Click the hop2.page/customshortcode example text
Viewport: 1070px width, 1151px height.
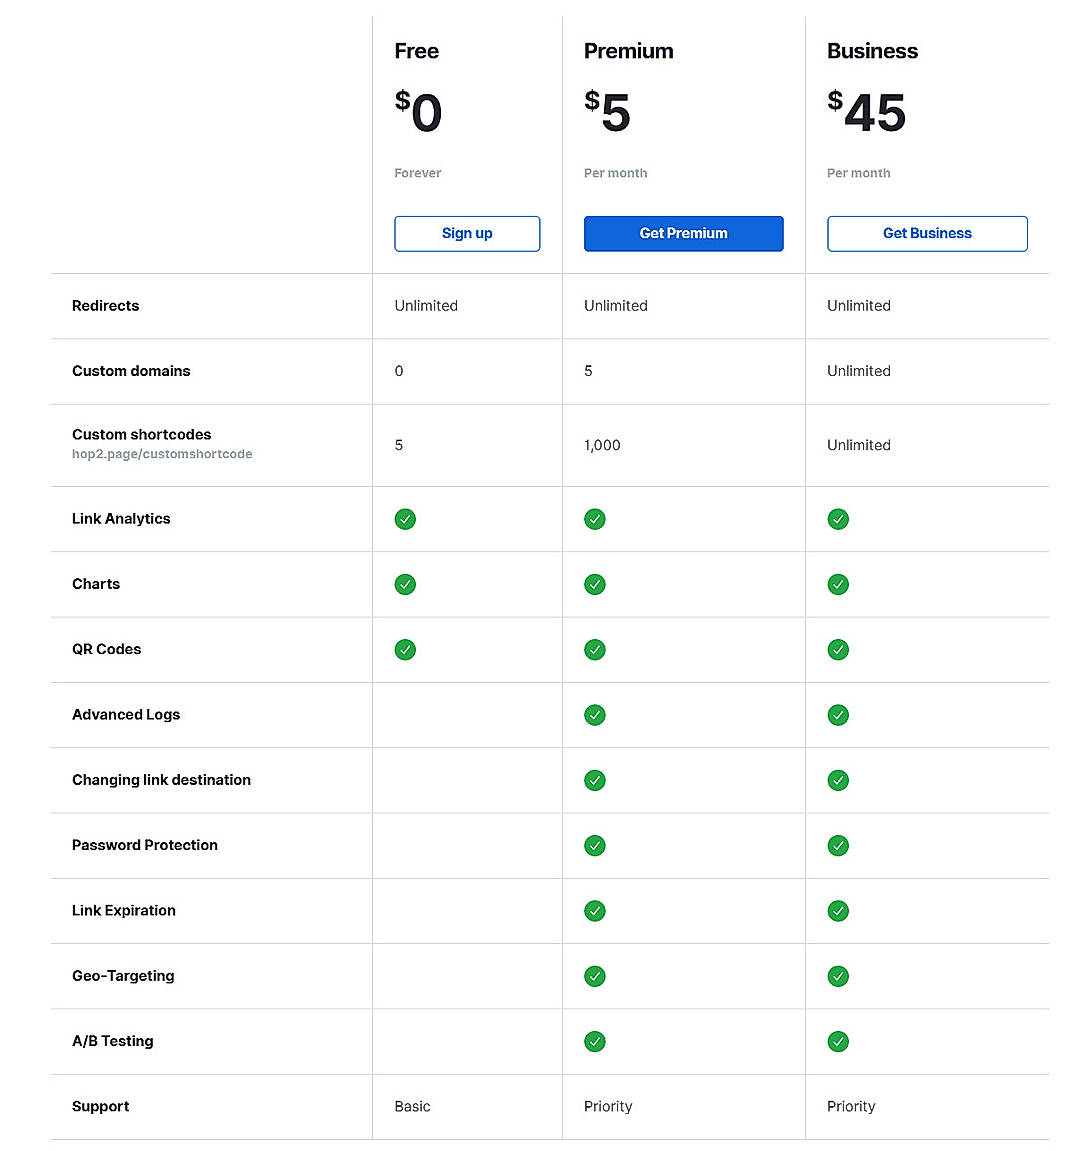click(162, 454)
